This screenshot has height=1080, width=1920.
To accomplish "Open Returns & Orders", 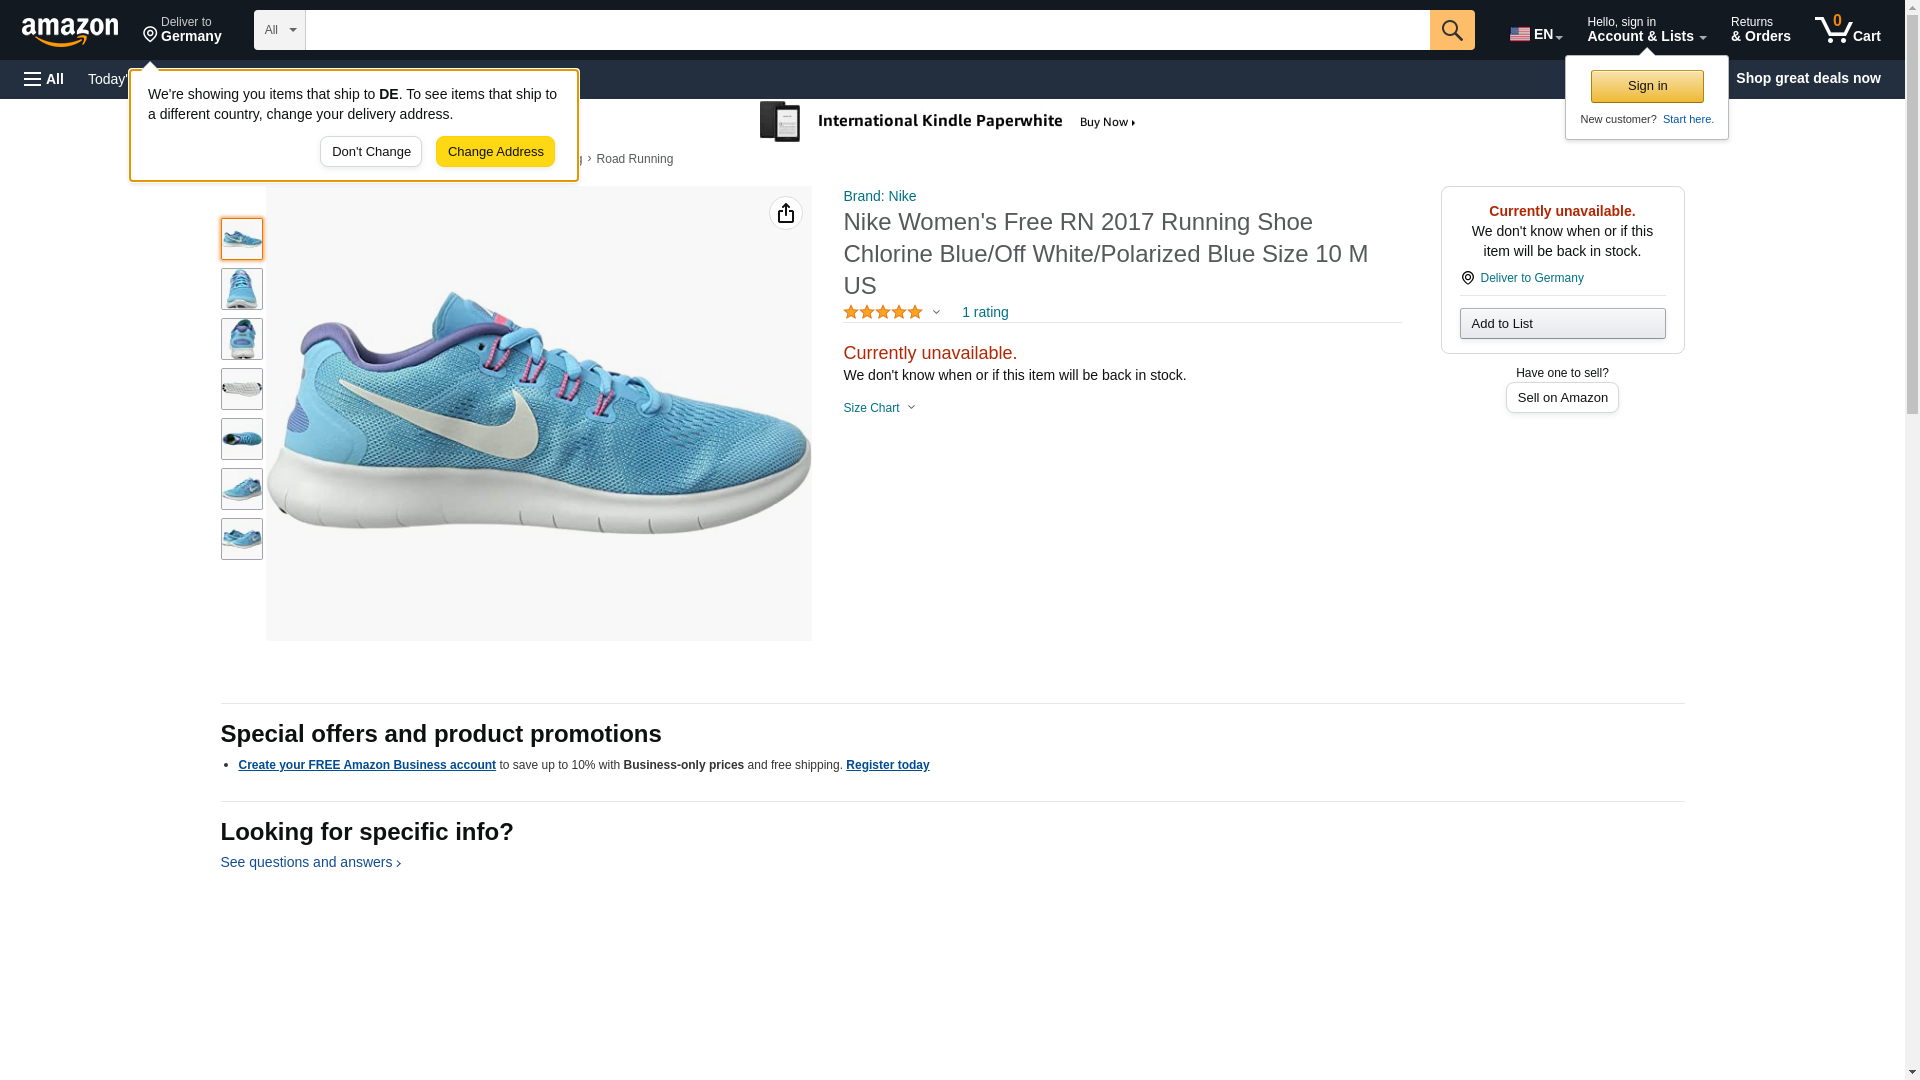I will coord(1760,30).
